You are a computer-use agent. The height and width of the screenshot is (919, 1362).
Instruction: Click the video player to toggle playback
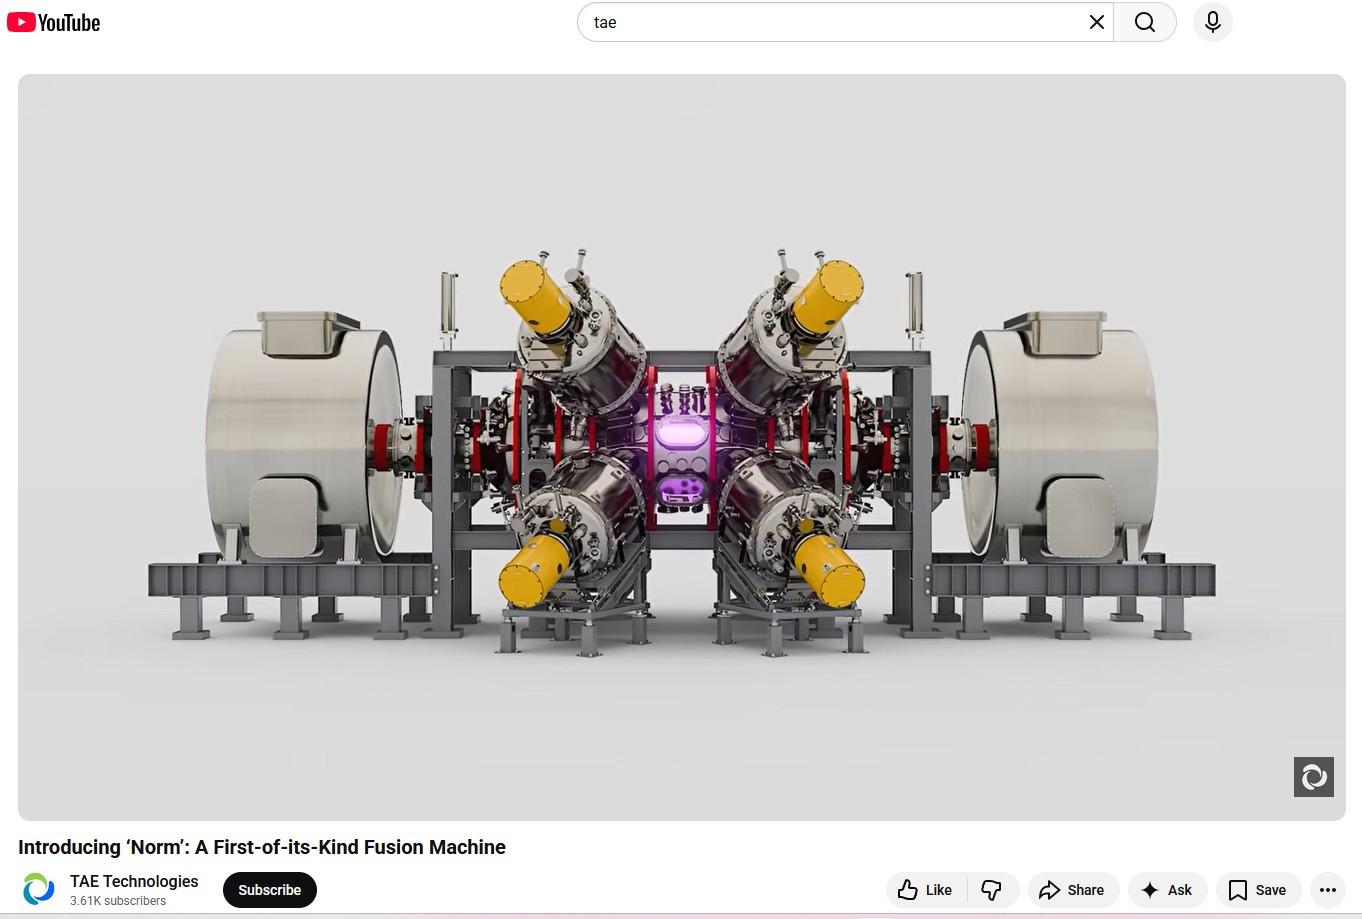click(x=681, y=200)
